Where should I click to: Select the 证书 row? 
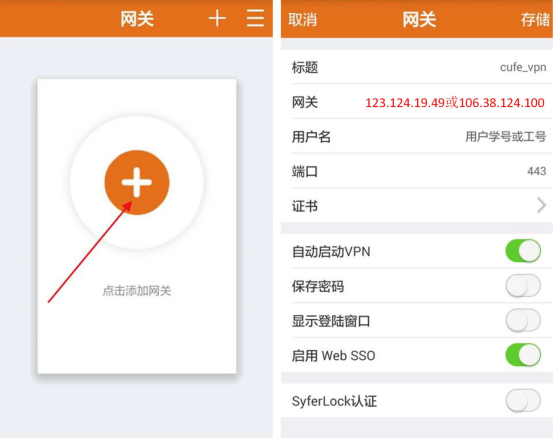417,206
